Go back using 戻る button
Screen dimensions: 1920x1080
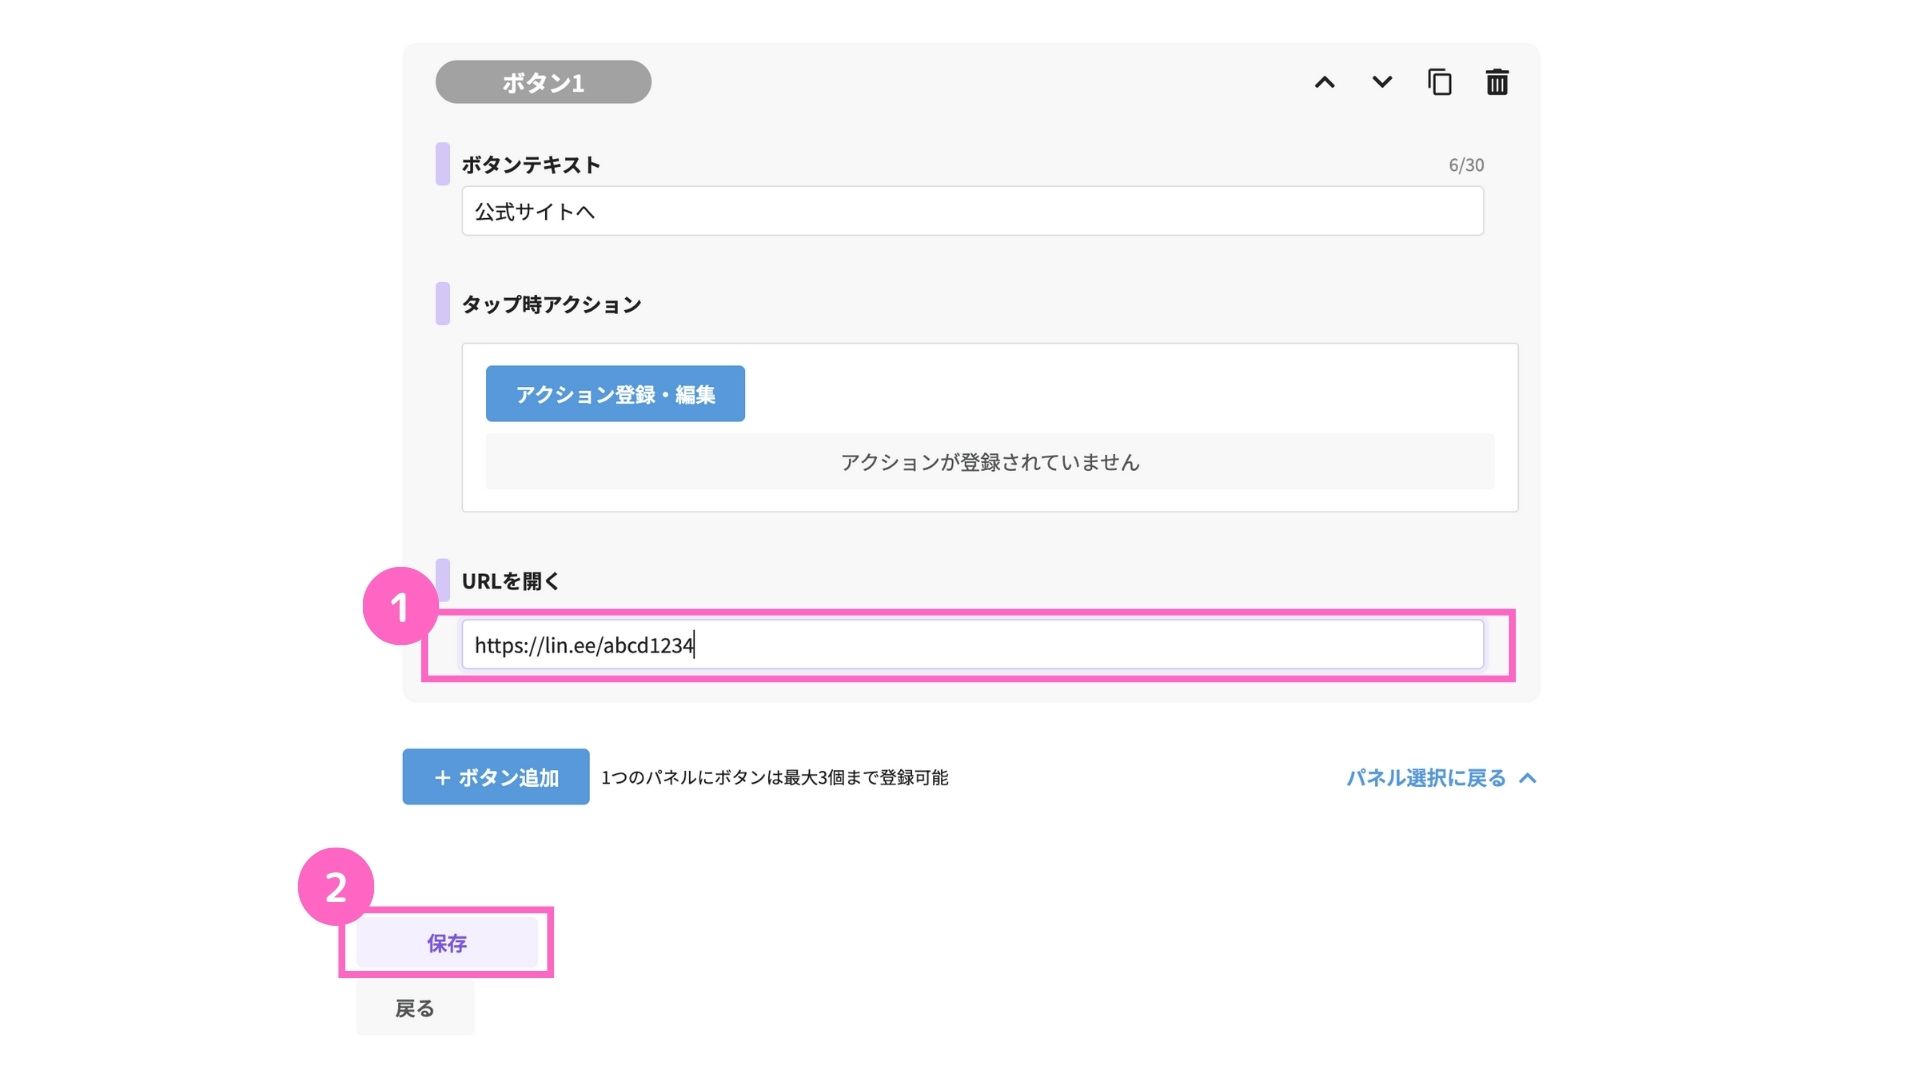click(414, 1008)
